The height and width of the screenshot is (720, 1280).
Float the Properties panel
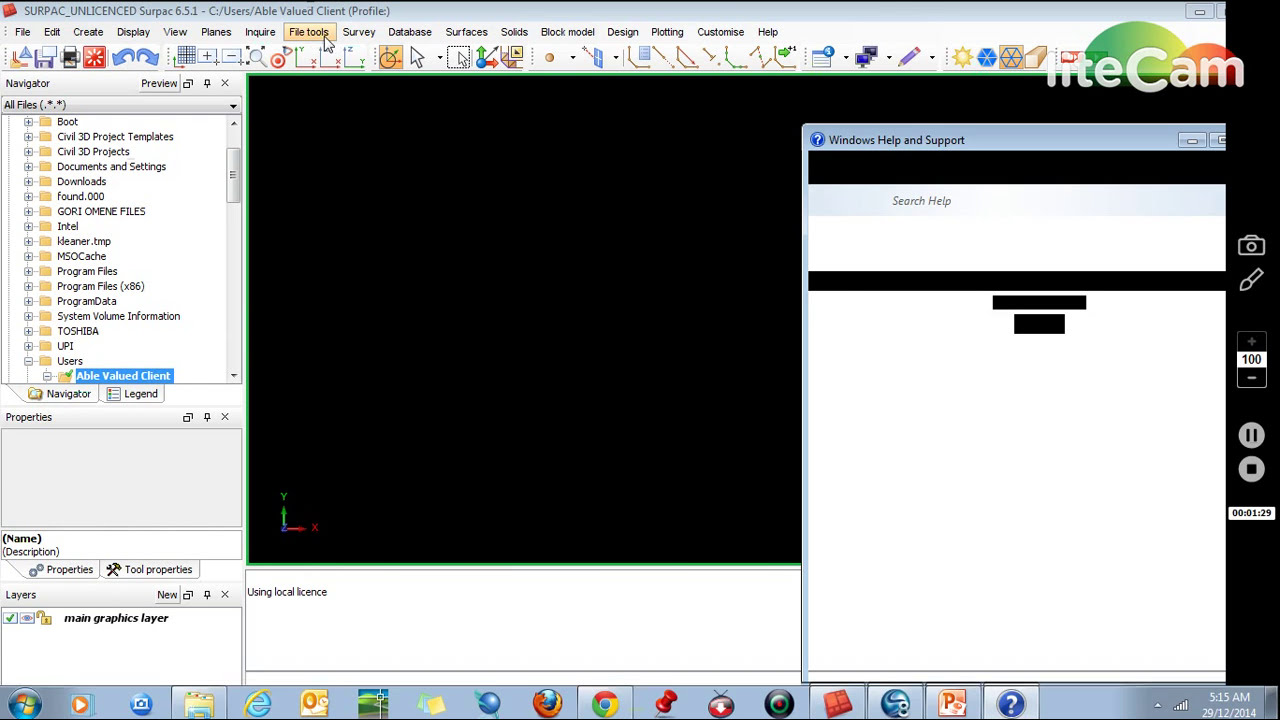coord(188,417)
